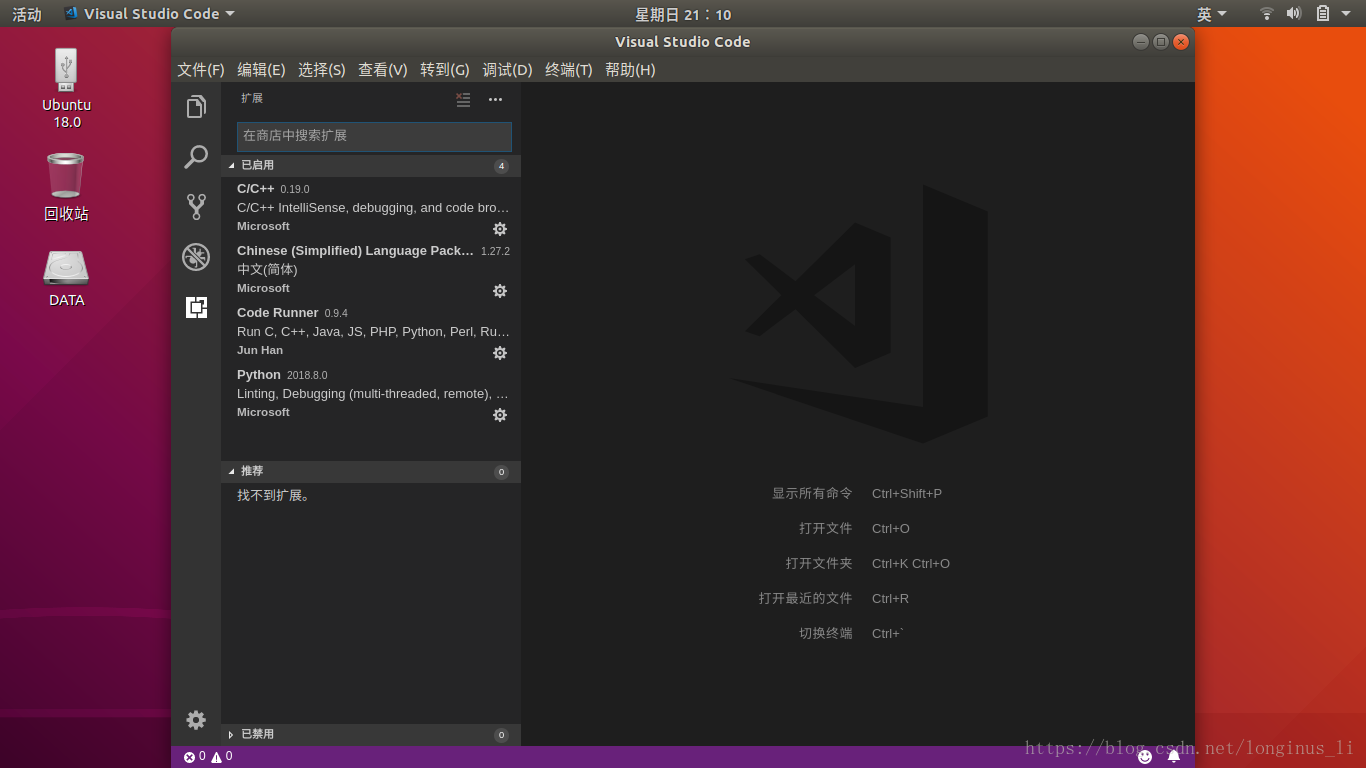Open the 终端(T) menu

569,70
